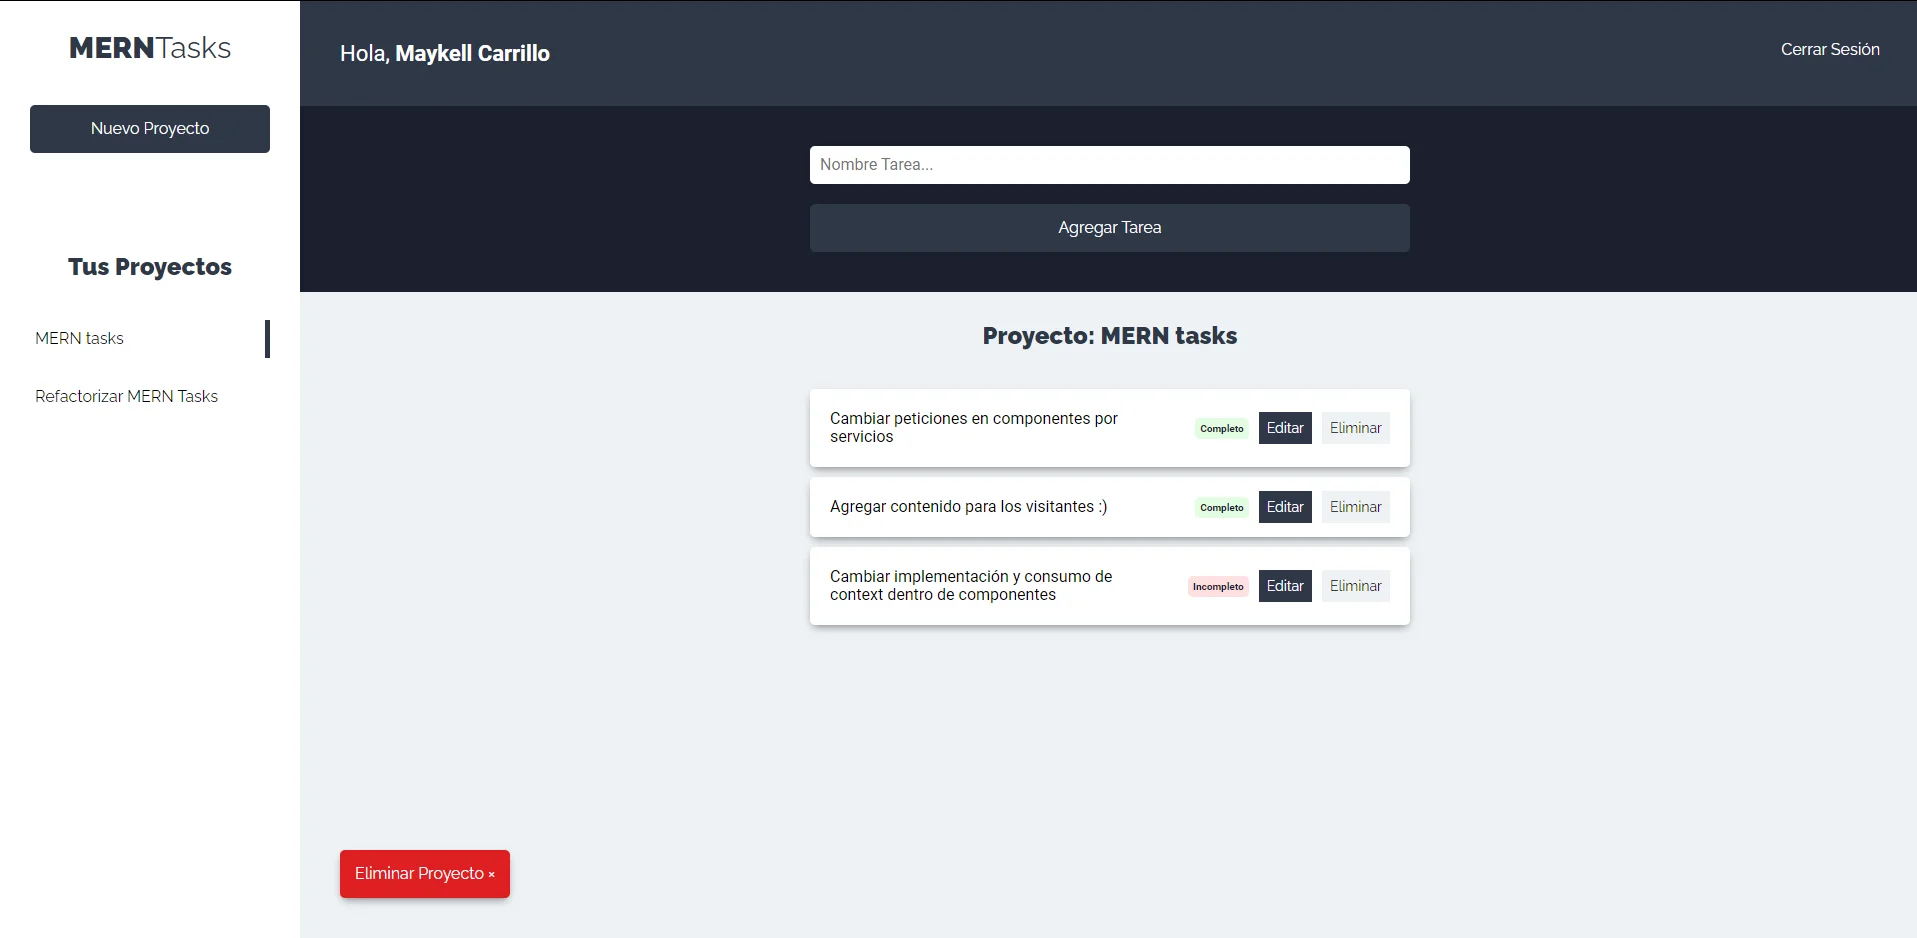Delete the 'Cambiar implementación y consumo' task

tap(1356, 586)
